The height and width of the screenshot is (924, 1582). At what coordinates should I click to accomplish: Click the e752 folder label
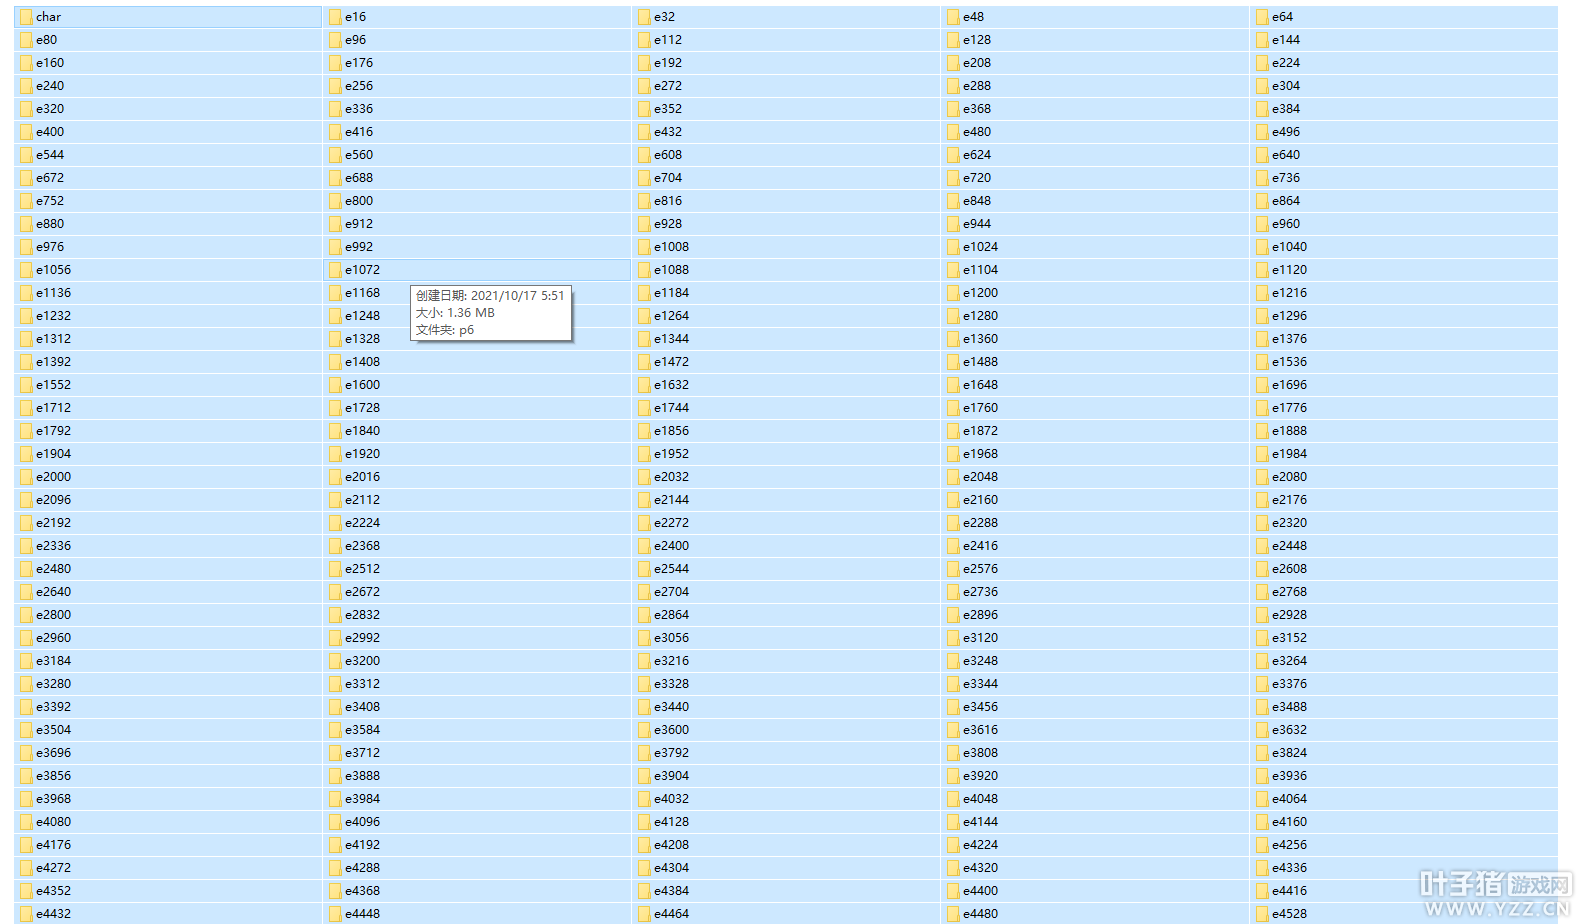coord(50,201)
